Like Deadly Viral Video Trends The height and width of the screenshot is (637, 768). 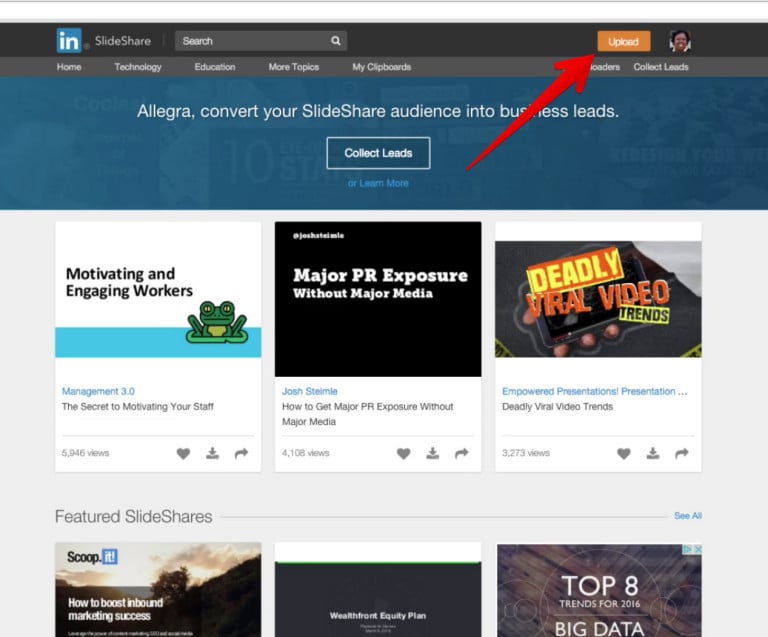624,453
